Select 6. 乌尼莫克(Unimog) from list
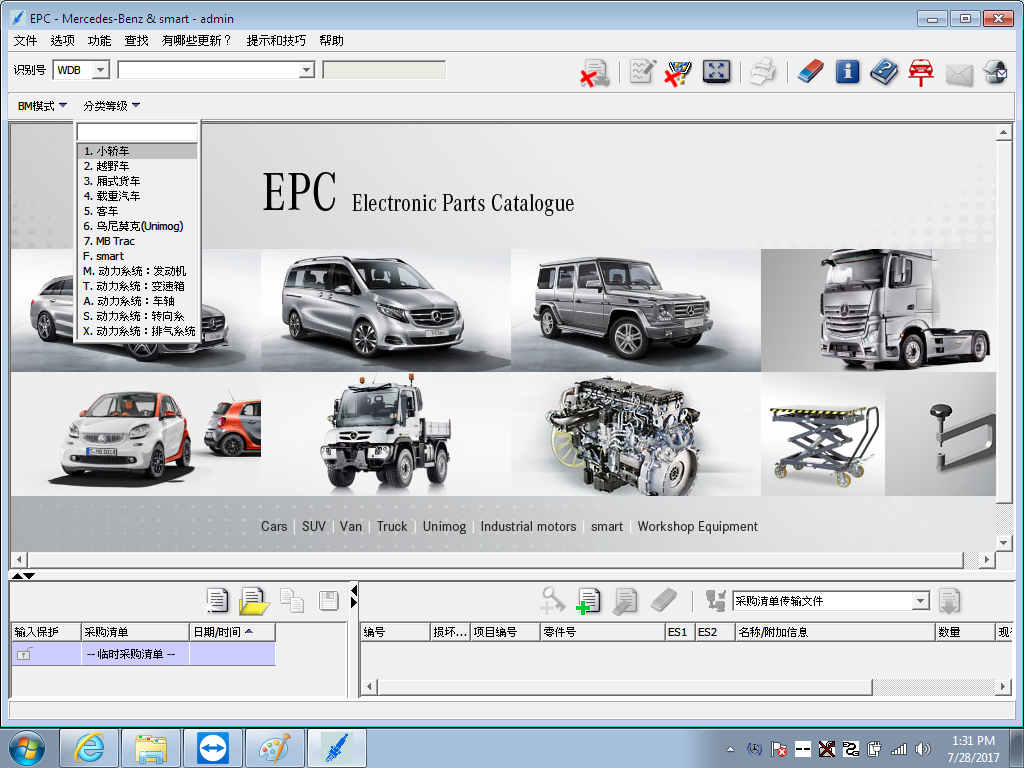Viewport: 1024px width, 768px height. coord(137,226)
